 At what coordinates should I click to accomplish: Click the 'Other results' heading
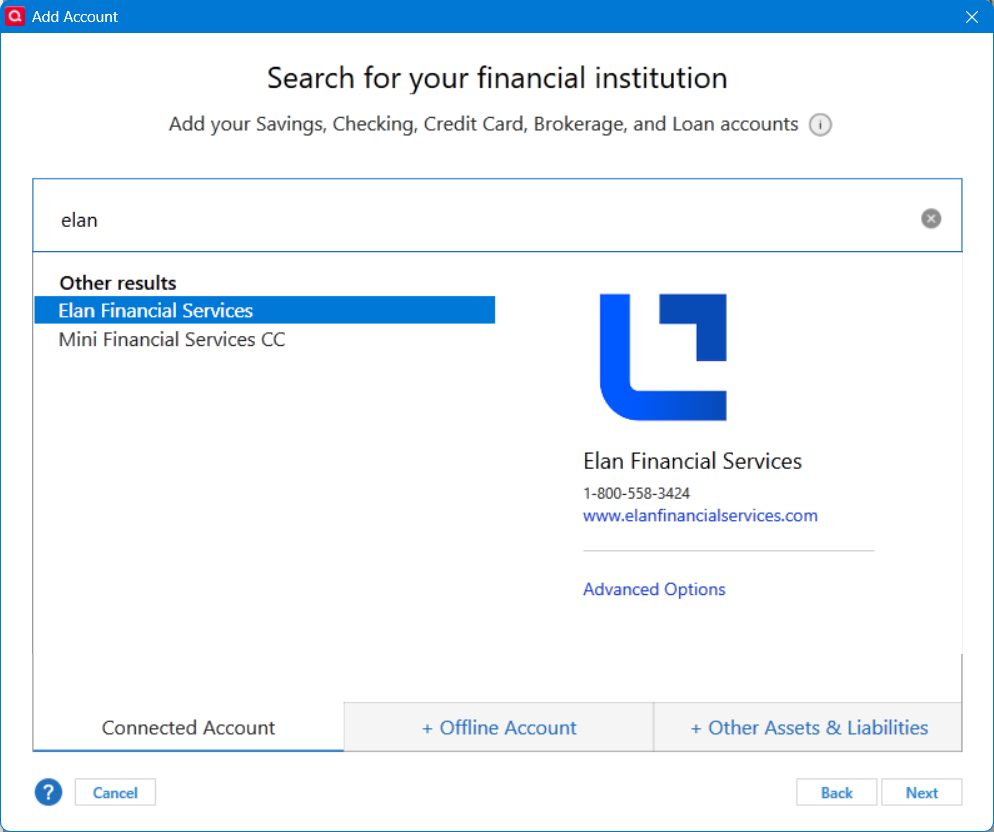point(118,283)
